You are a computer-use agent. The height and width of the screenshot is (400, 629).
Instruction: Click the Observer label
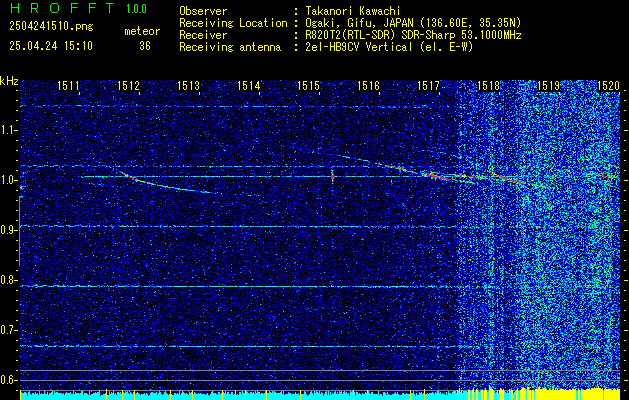(x=203, y=11)
